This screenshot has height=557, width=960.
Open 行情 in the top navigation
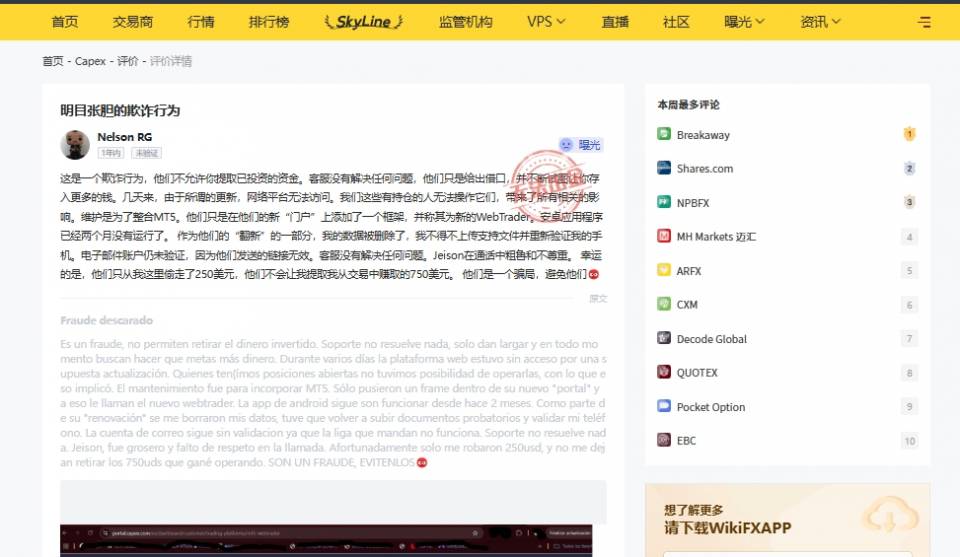coord(201,22)
